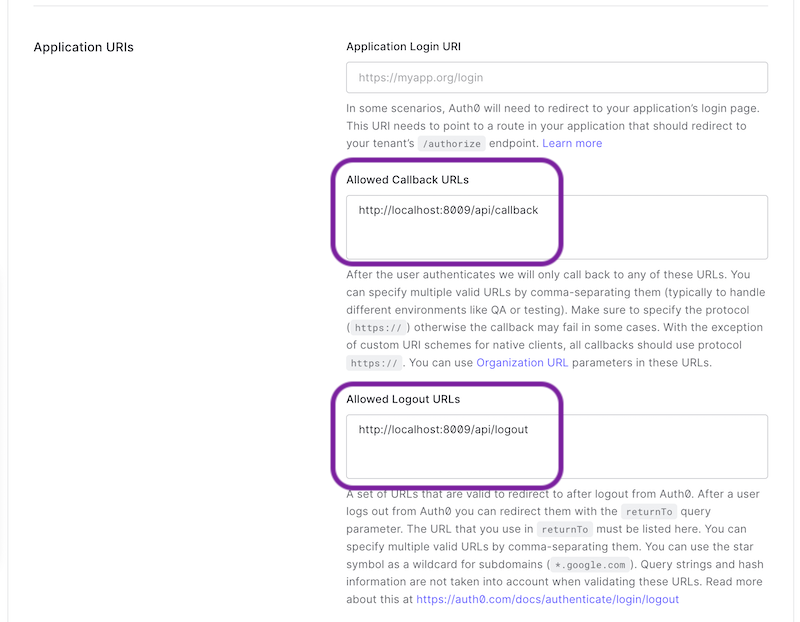Screen dimensions: 800x622
Task: Click the 'In some scenarios, Auth0' description text
Action: point(553,126)
